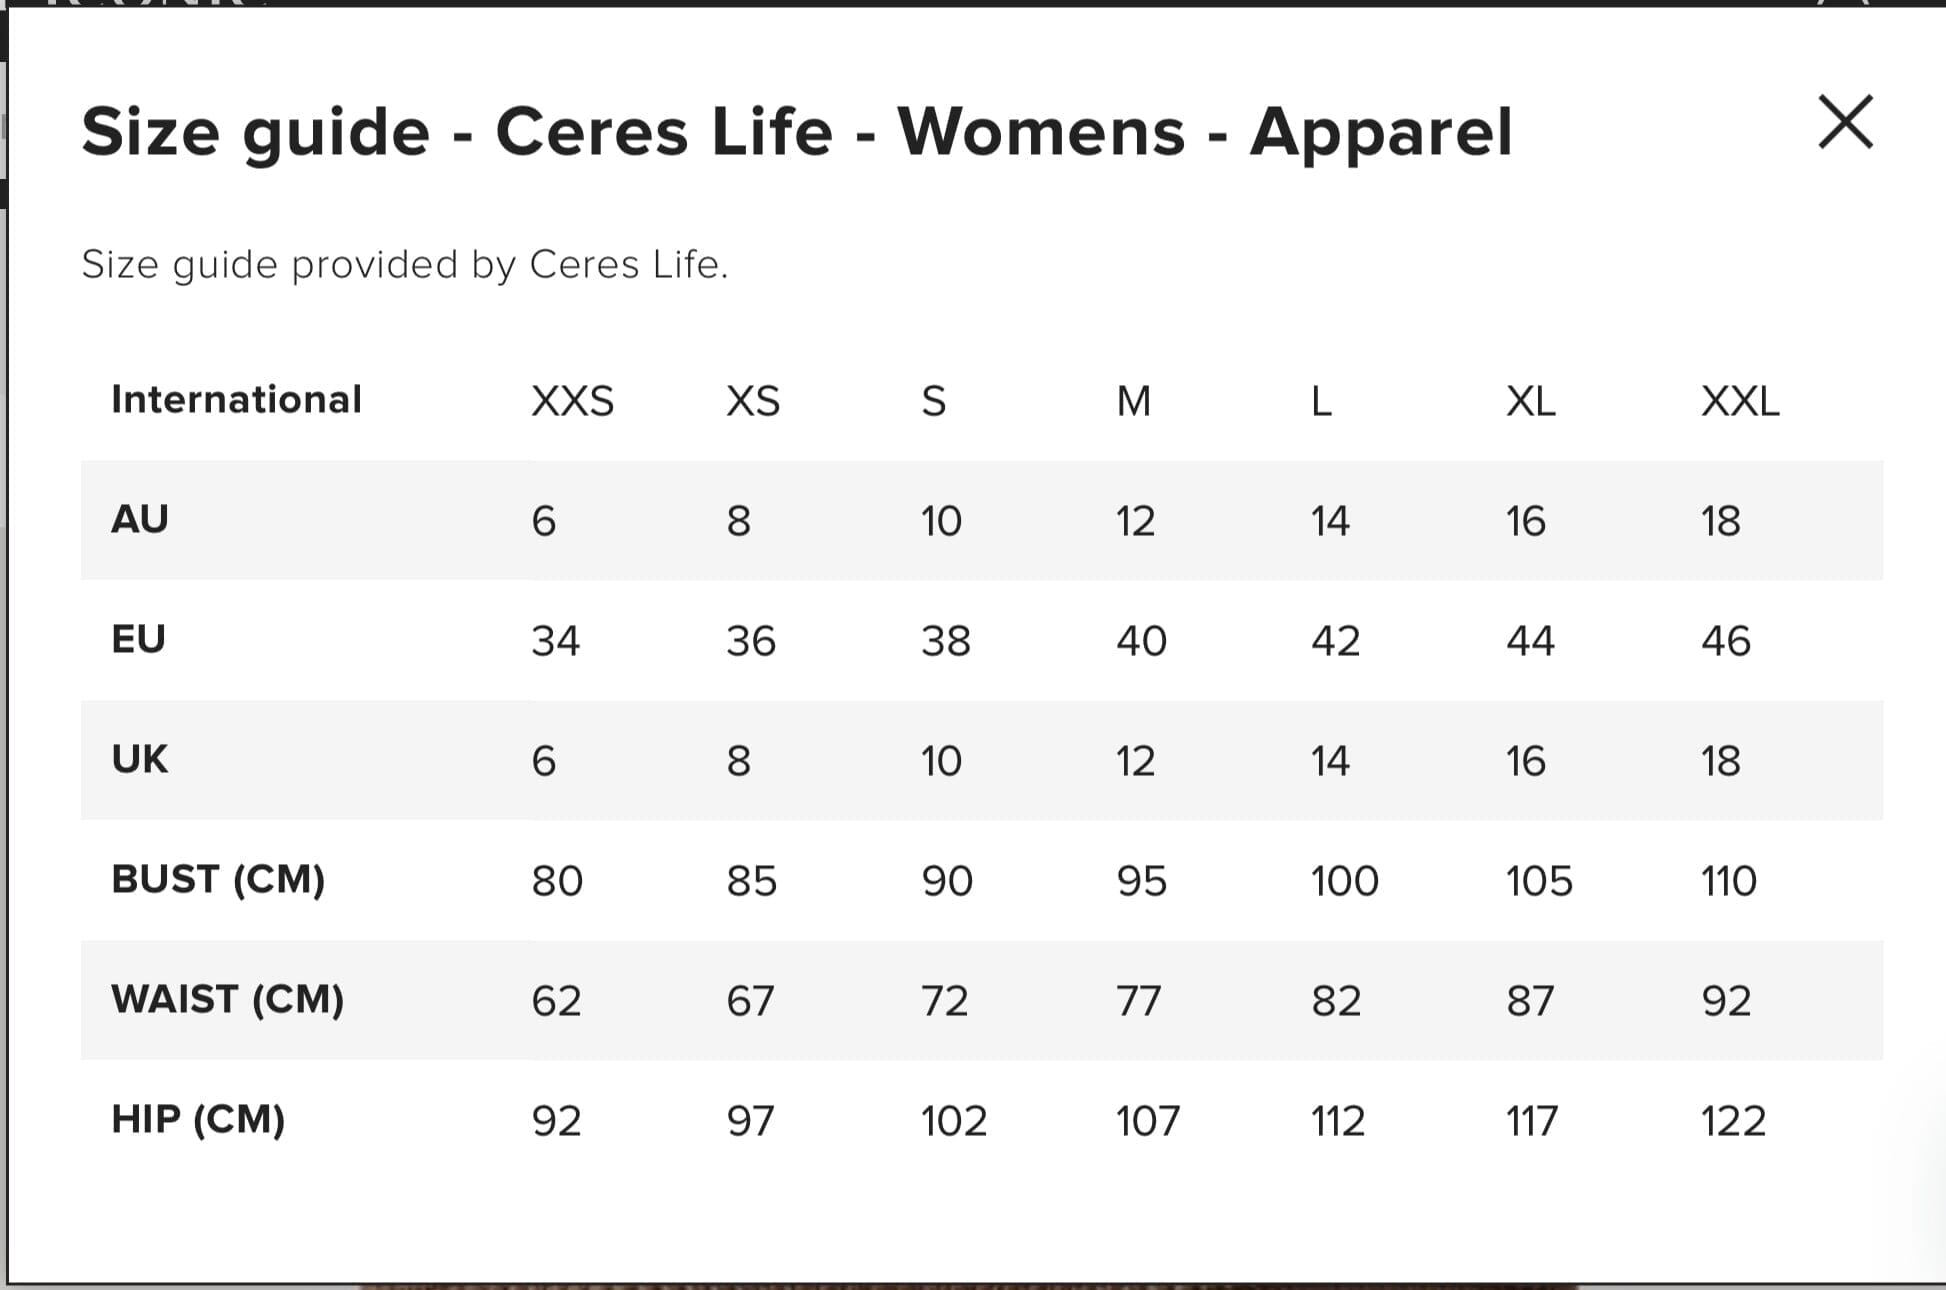Click the waist value 77 cell

point(1138,1001)
